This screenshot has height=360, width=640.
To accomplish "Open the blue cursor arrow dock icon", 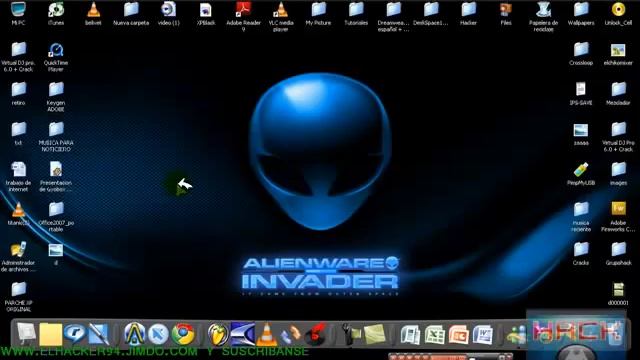I will (158, 334).
